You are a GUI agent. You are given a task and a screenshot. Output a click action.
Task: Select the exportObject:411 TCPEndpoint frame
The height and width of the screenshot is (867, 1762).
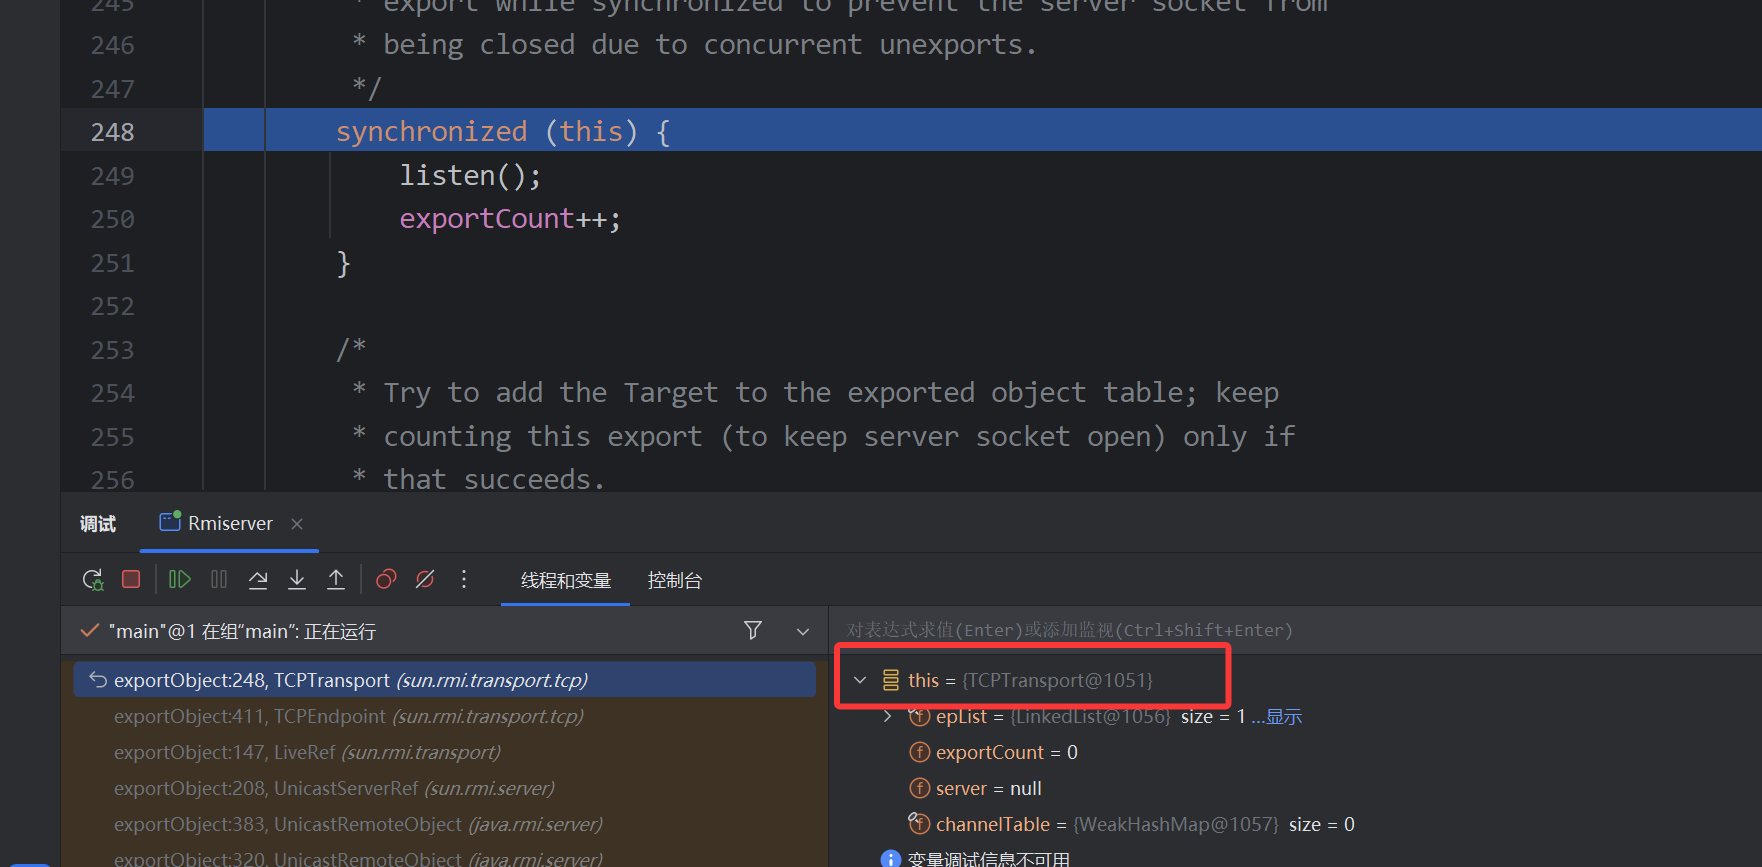[348, 716]
